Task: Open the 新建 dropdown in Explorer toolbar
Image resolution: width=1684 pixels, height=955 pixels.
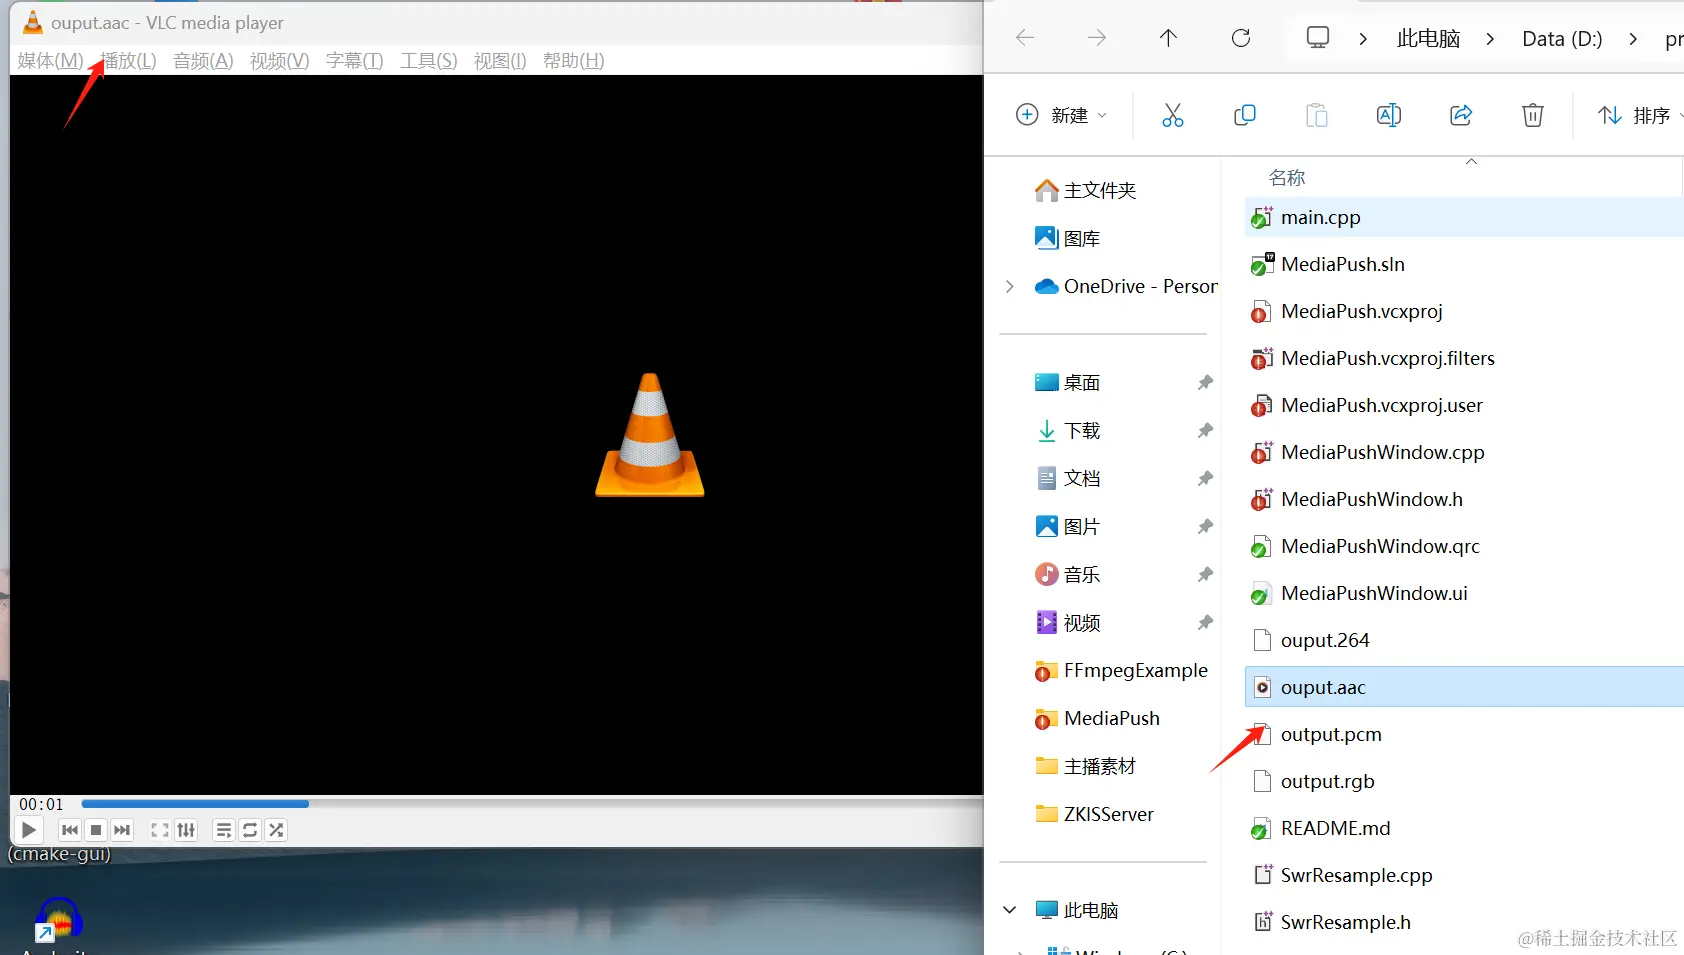Action: click(1062, 115)
